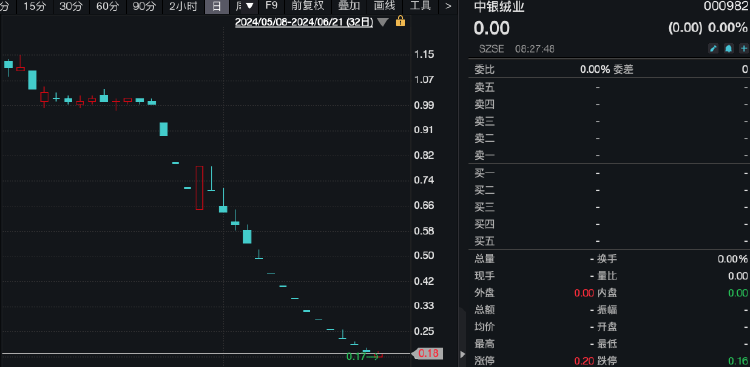Toggle 前复权 price adjustment mode
750x367 pixels.
(x=308, y=6)
